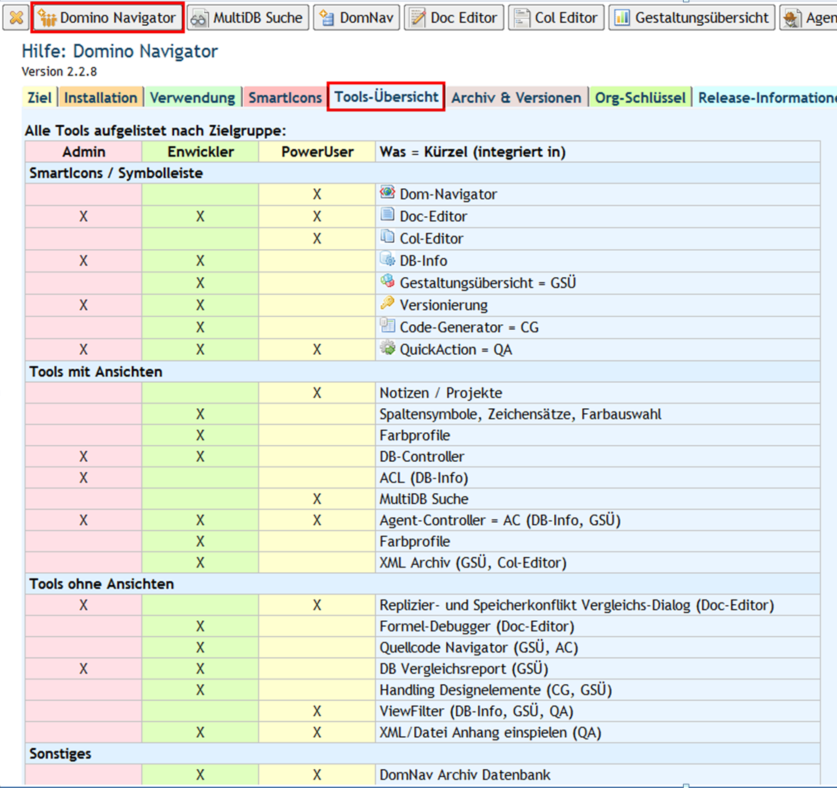
Task: Launch MultiDB Suche from the toolbar
Action: click(248, 18)
